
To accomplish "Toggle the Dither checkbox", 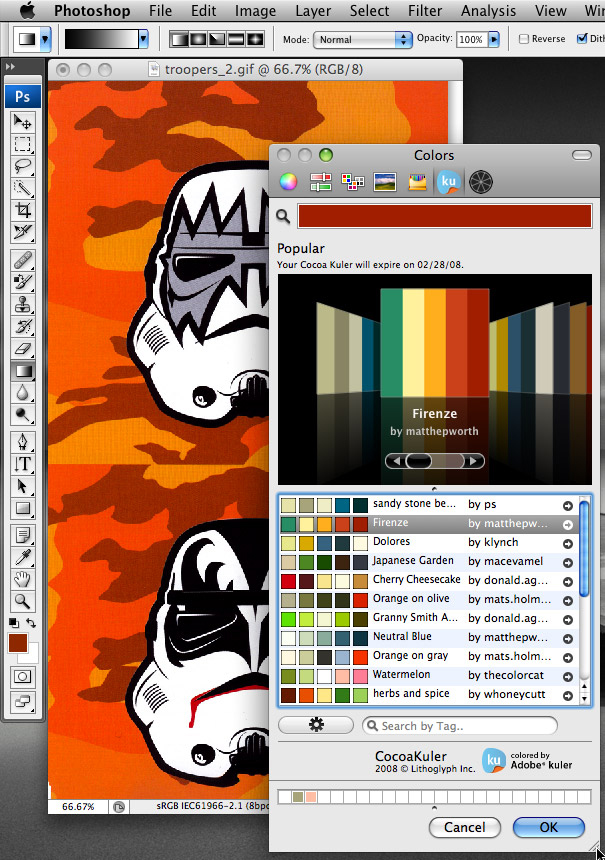I will pos(582,38).
